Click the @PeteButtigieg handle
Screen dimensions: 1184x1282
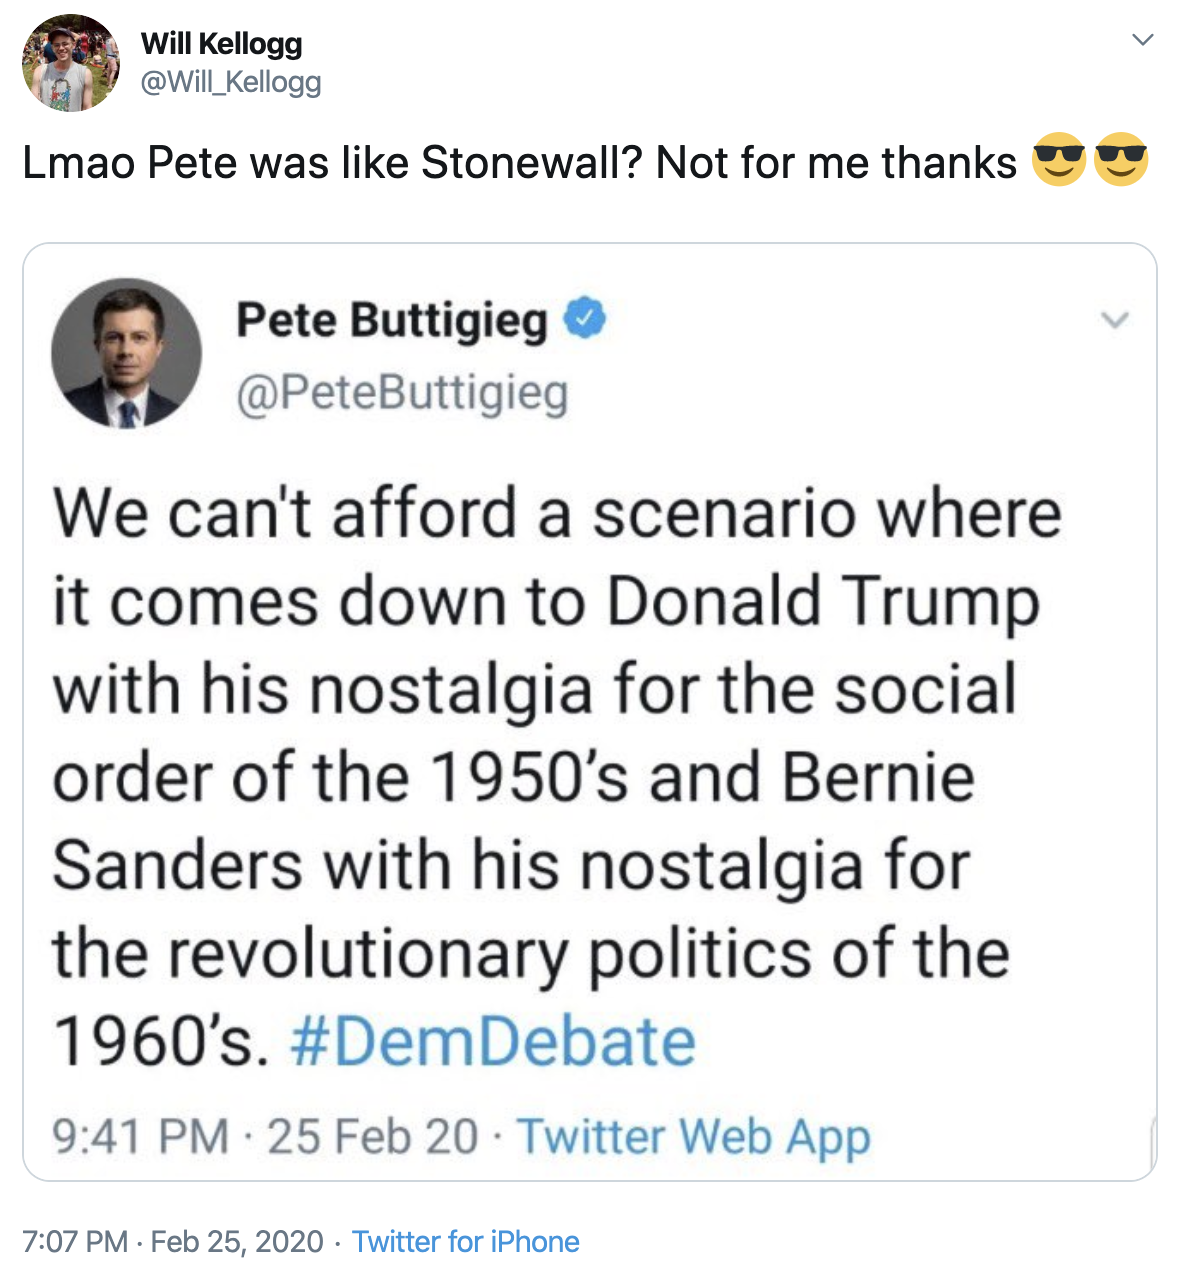point(402,393)
